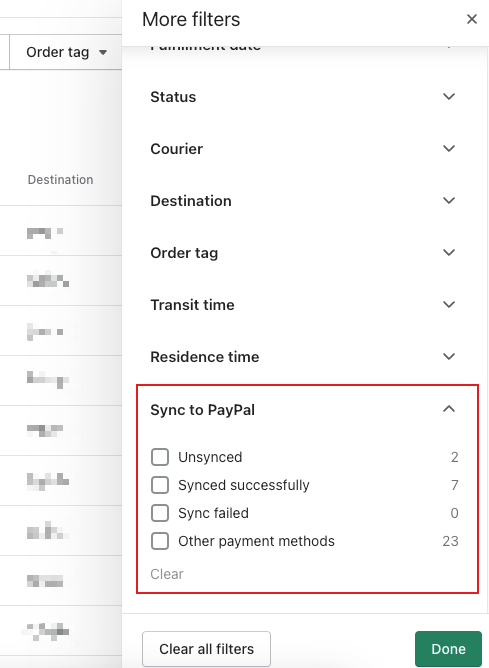Expand the Order tag filter chevron

449,253
